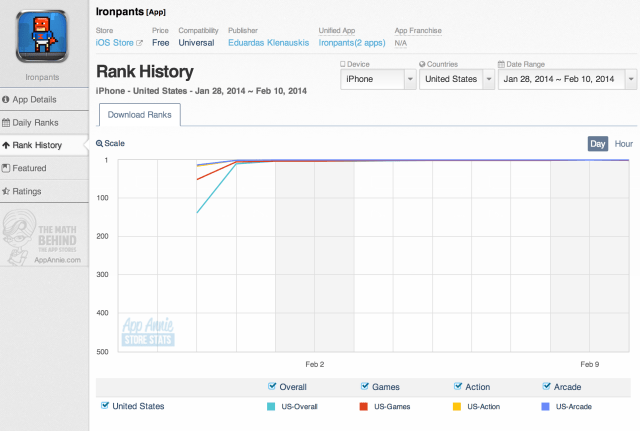Screen dimensions: 640x431
Task: Expand the Countries dropdown
Action: pyautogui.click(x=456, y=78)
